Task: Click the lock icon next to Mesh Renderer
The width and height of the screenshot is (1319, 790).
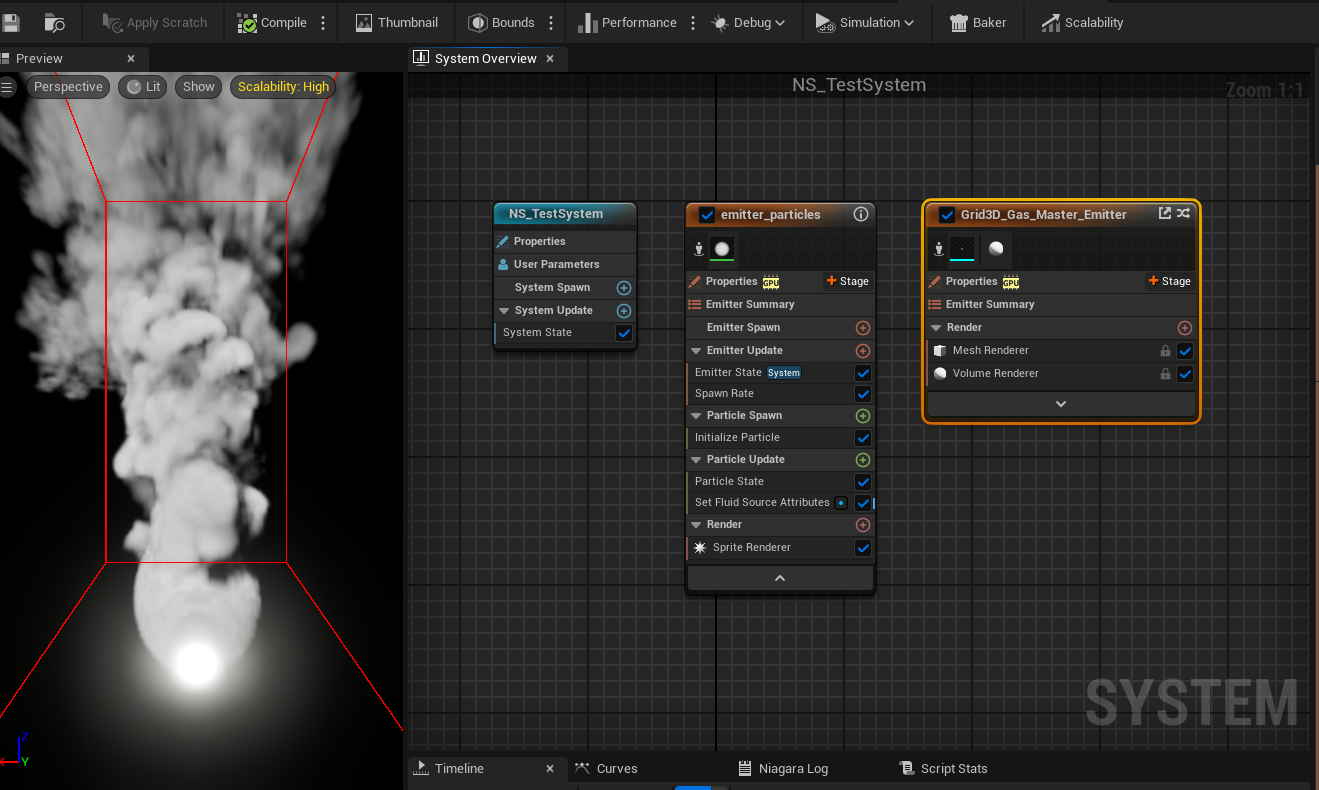Action: [1164, 351]
